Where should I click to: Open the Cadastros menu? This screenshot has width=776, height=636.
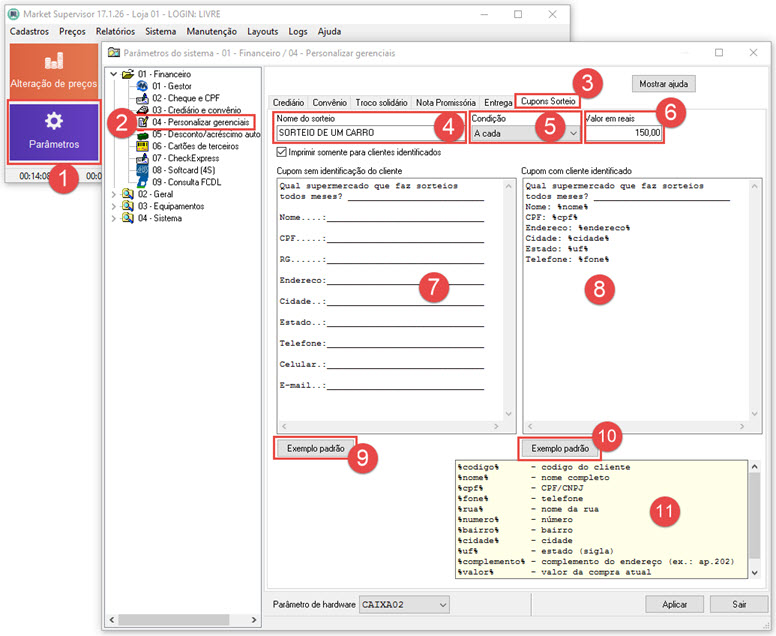(x=29, y=31)
